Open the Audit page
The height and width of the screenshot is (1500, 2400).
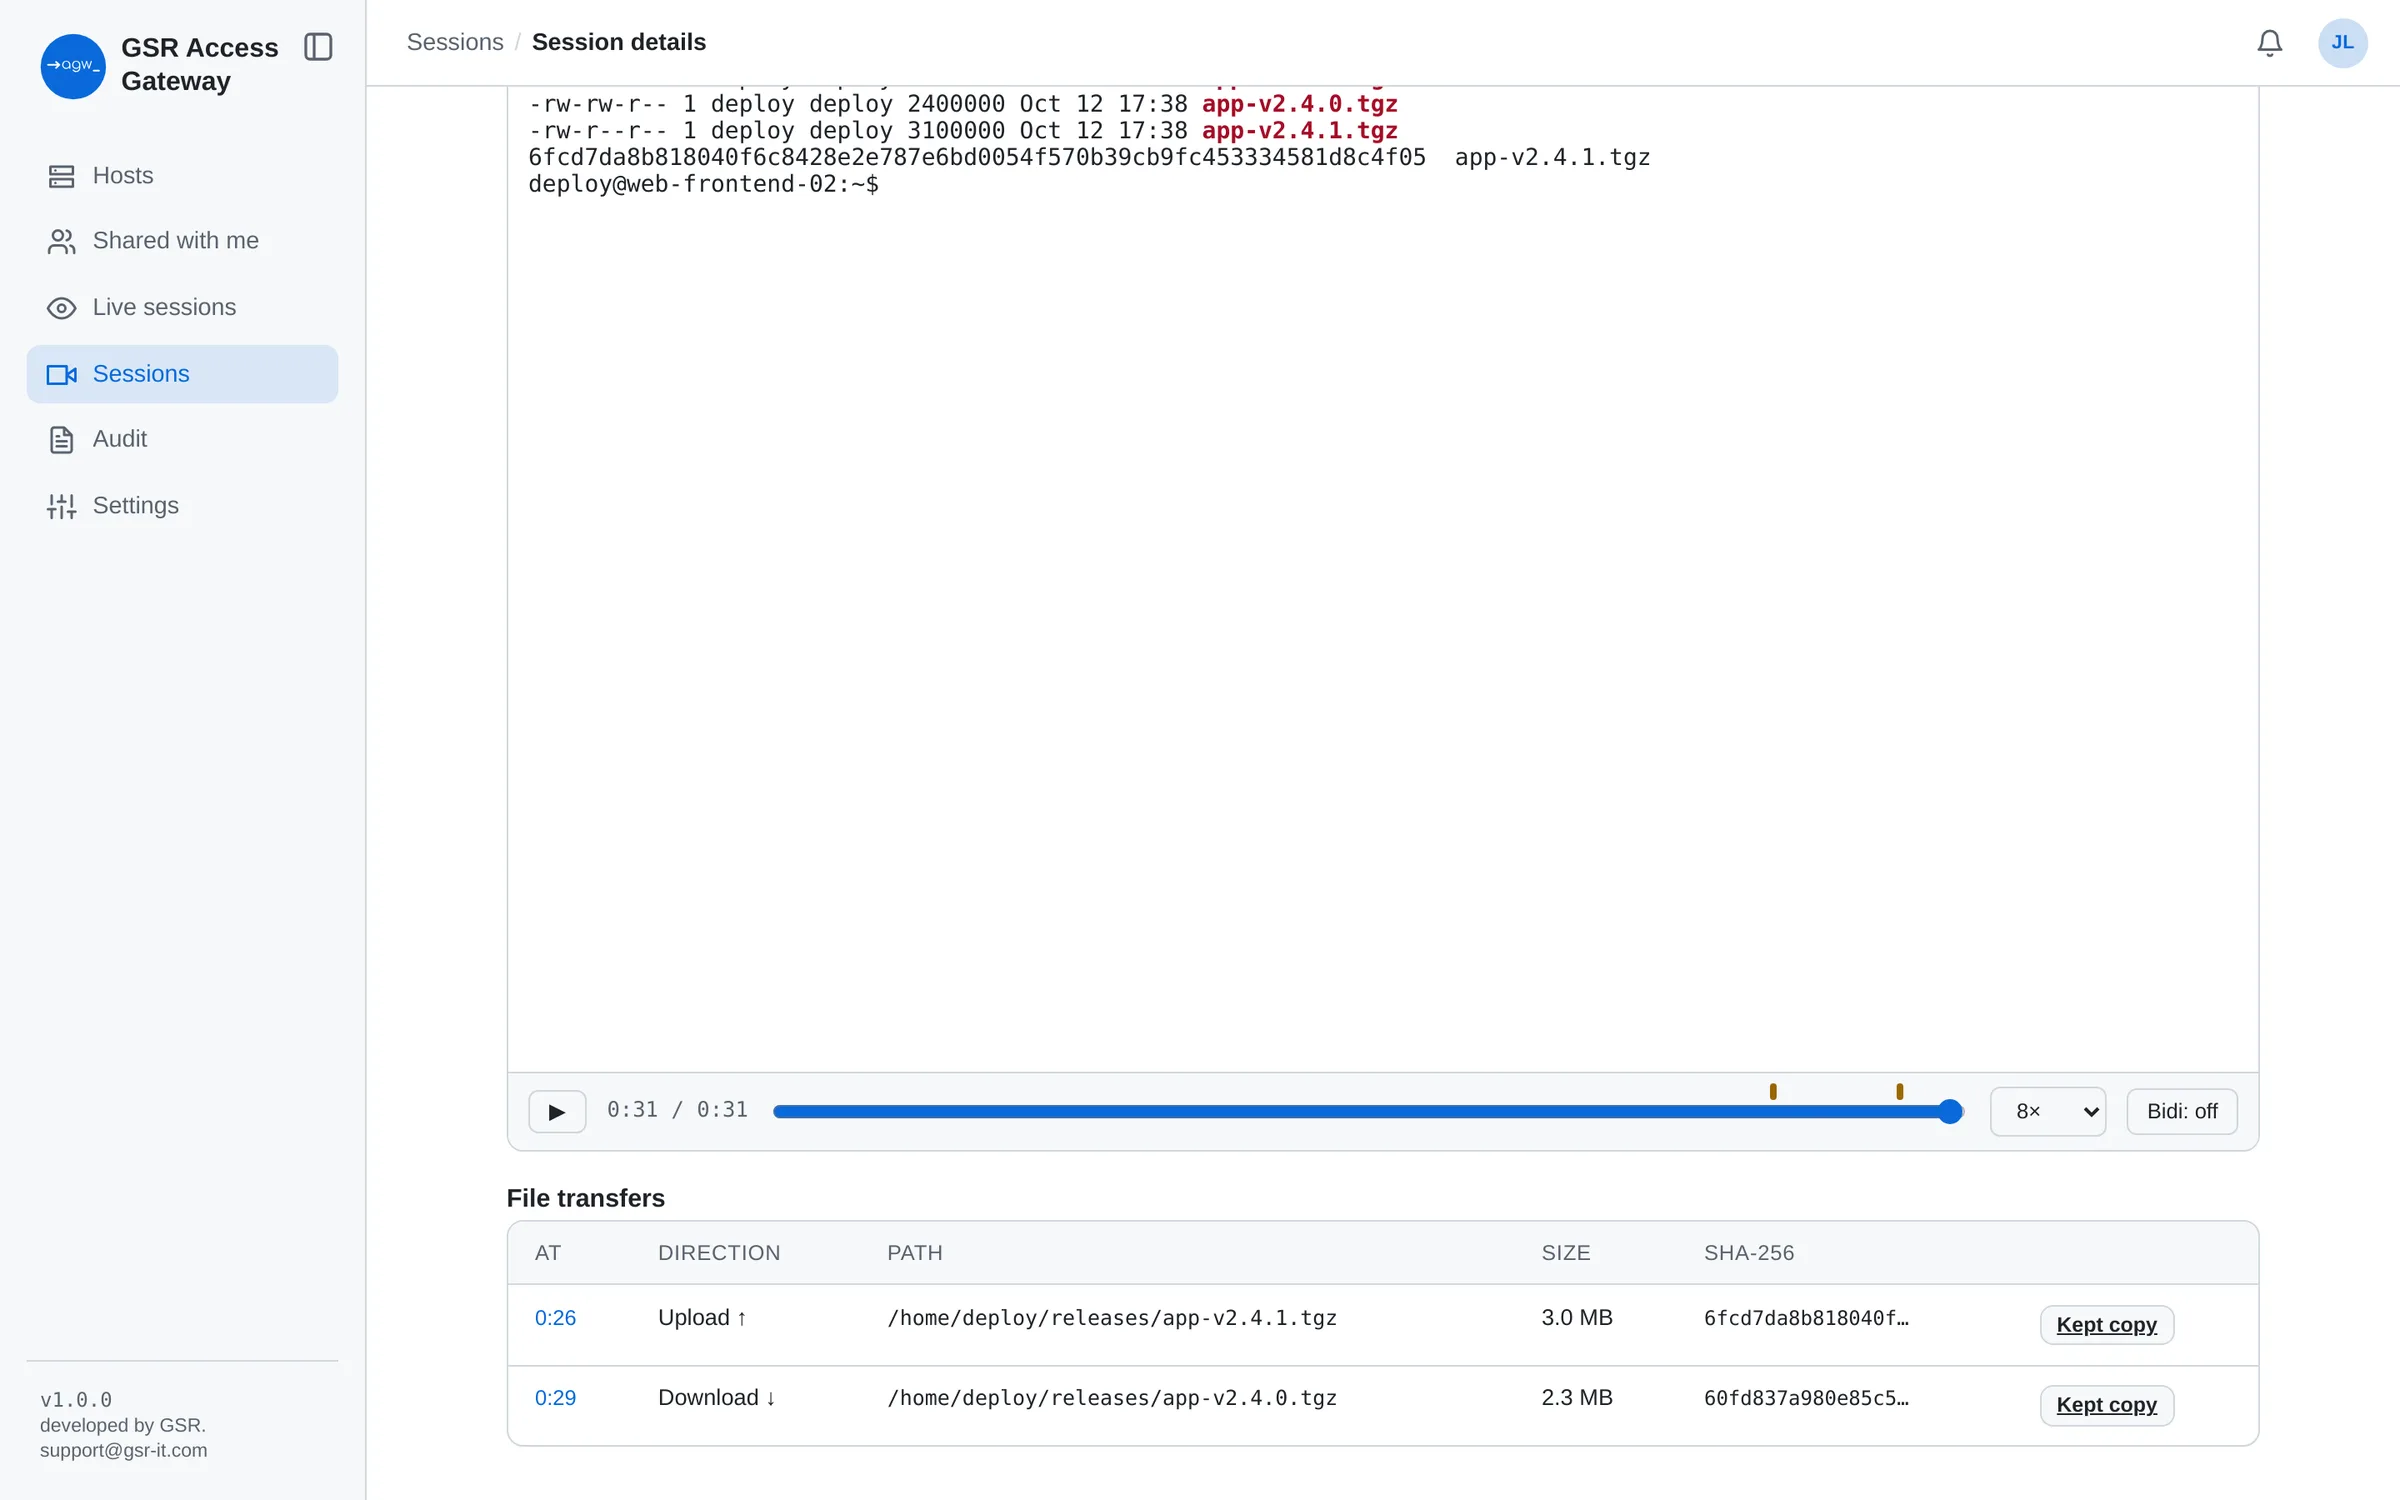182,439
